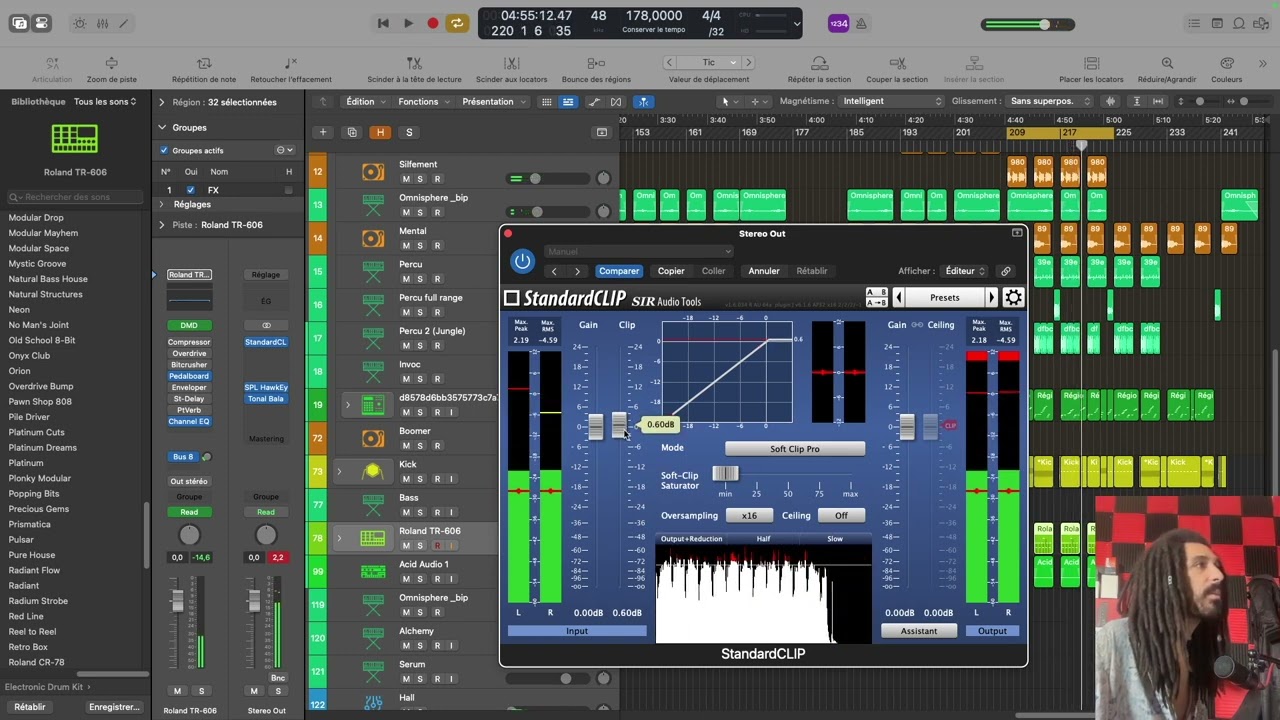The image size is (1280, 720).
Task: Open the Glissement Sans superpos. dropdown
Action: click(x=1048, y=101)
